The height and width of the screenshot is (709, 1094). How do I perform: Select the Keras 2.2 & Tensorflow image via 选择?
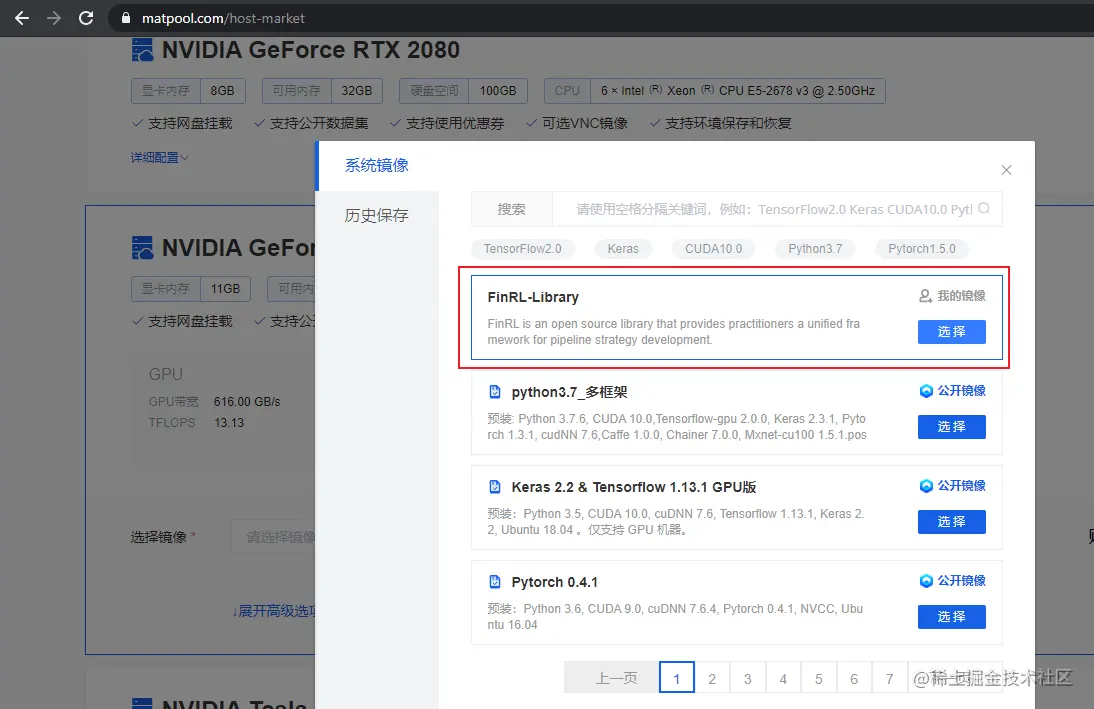(x=952, y=522)
